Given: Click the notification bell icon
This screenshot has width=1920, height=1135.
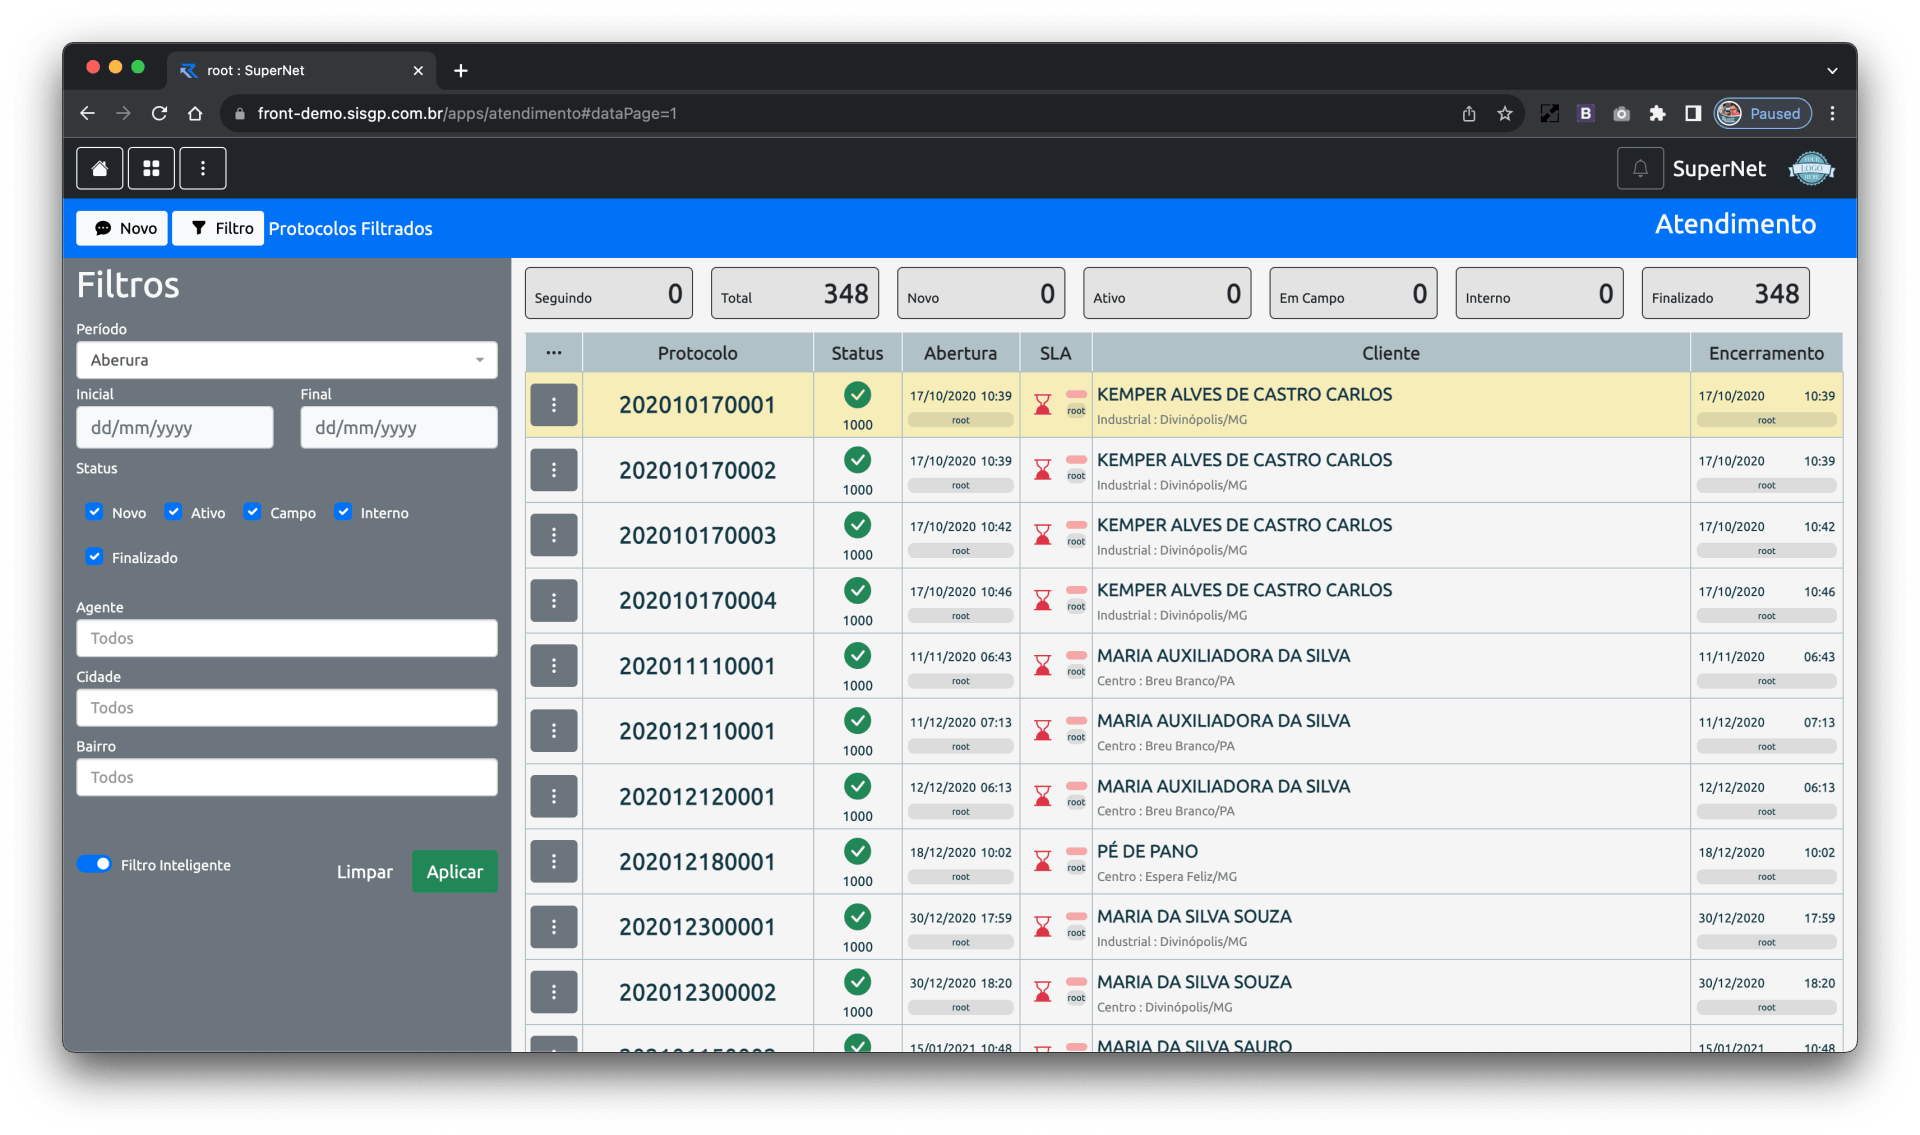Looking at the screenshot, I should coord(1640,168).
